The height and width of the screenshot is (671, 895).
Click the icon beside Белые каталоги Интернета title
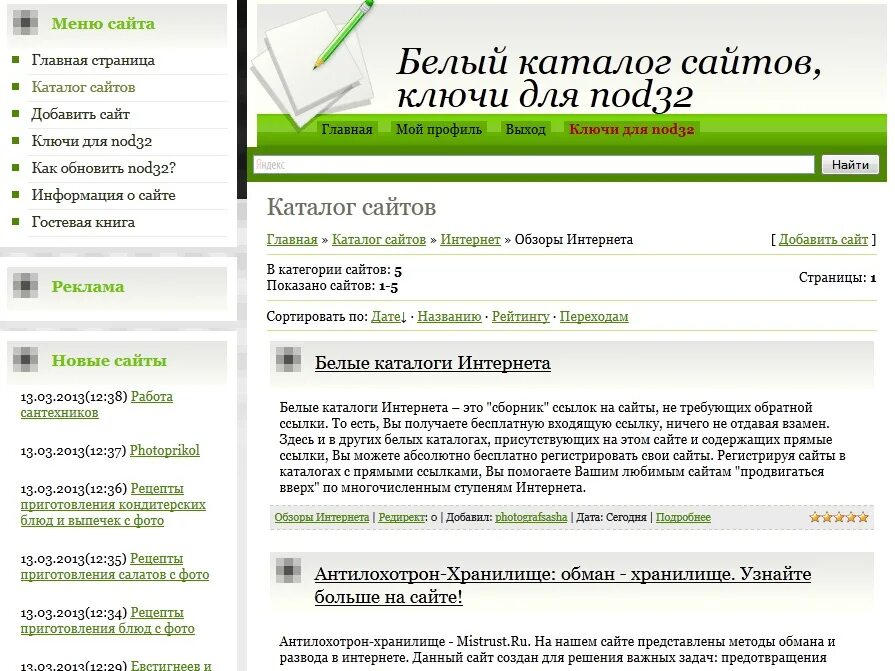288,359
